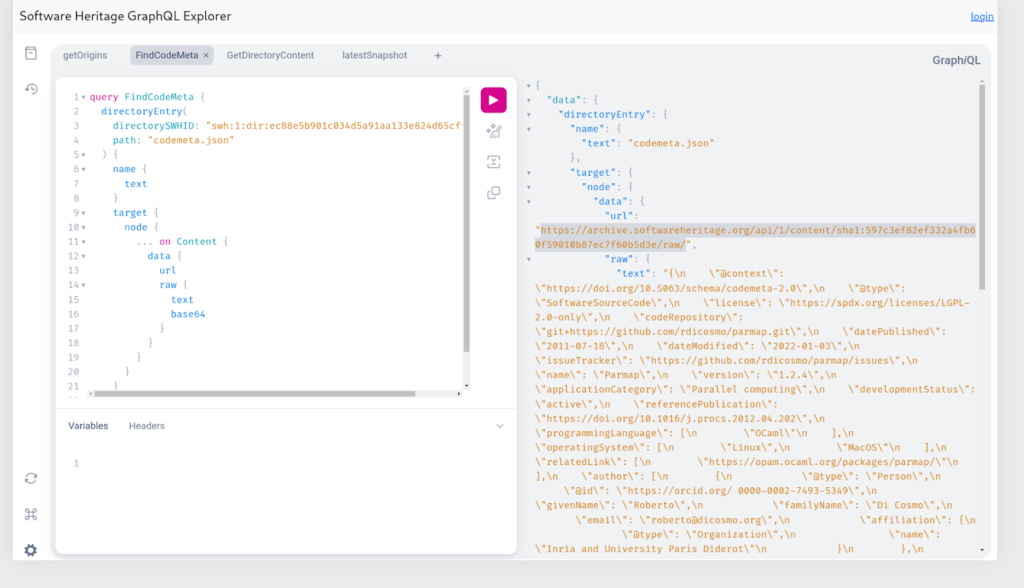This screenshot has width=1024, height=588.
Task: Copy the query using the copy icon
Action: (493, 193)
